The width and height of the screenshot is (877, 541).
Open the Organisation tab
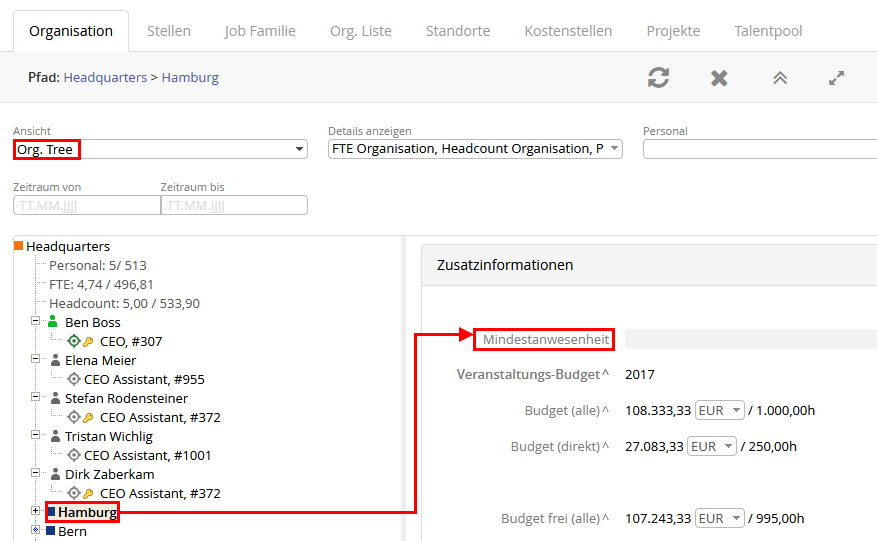(71, 31)
